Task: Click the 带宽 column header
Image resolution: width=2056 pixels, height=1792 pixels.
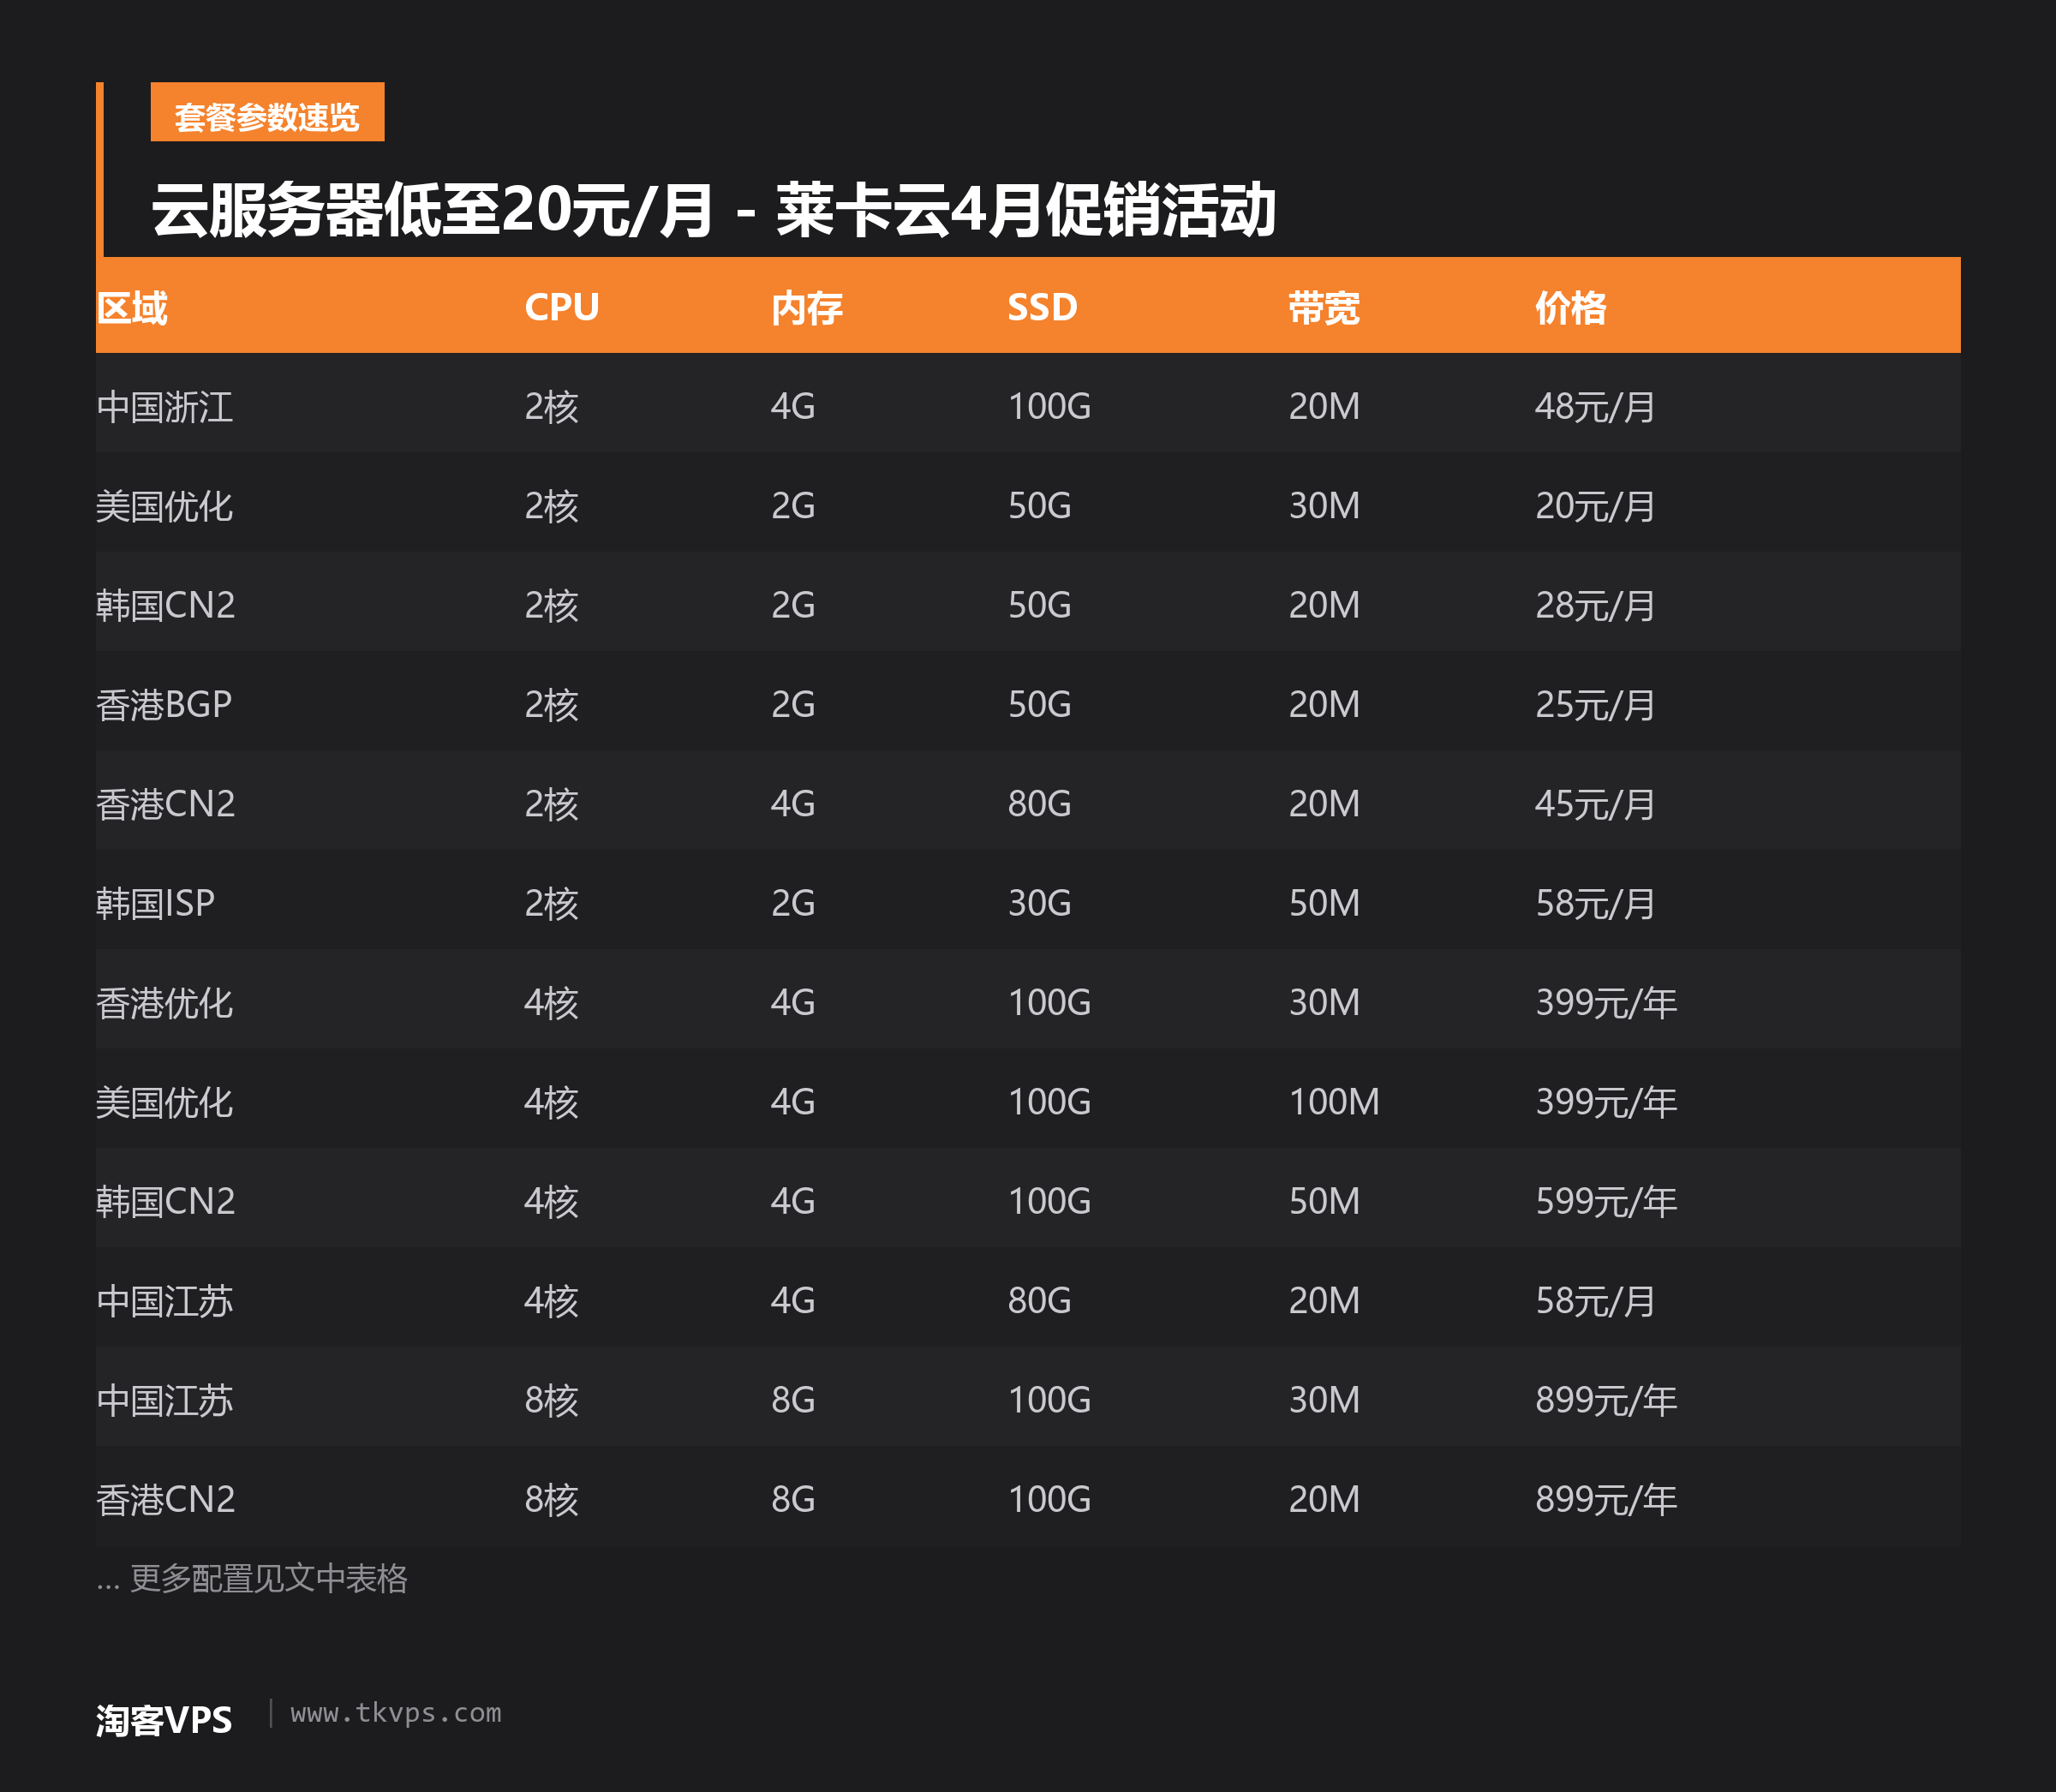Action: click(1324, 307)
